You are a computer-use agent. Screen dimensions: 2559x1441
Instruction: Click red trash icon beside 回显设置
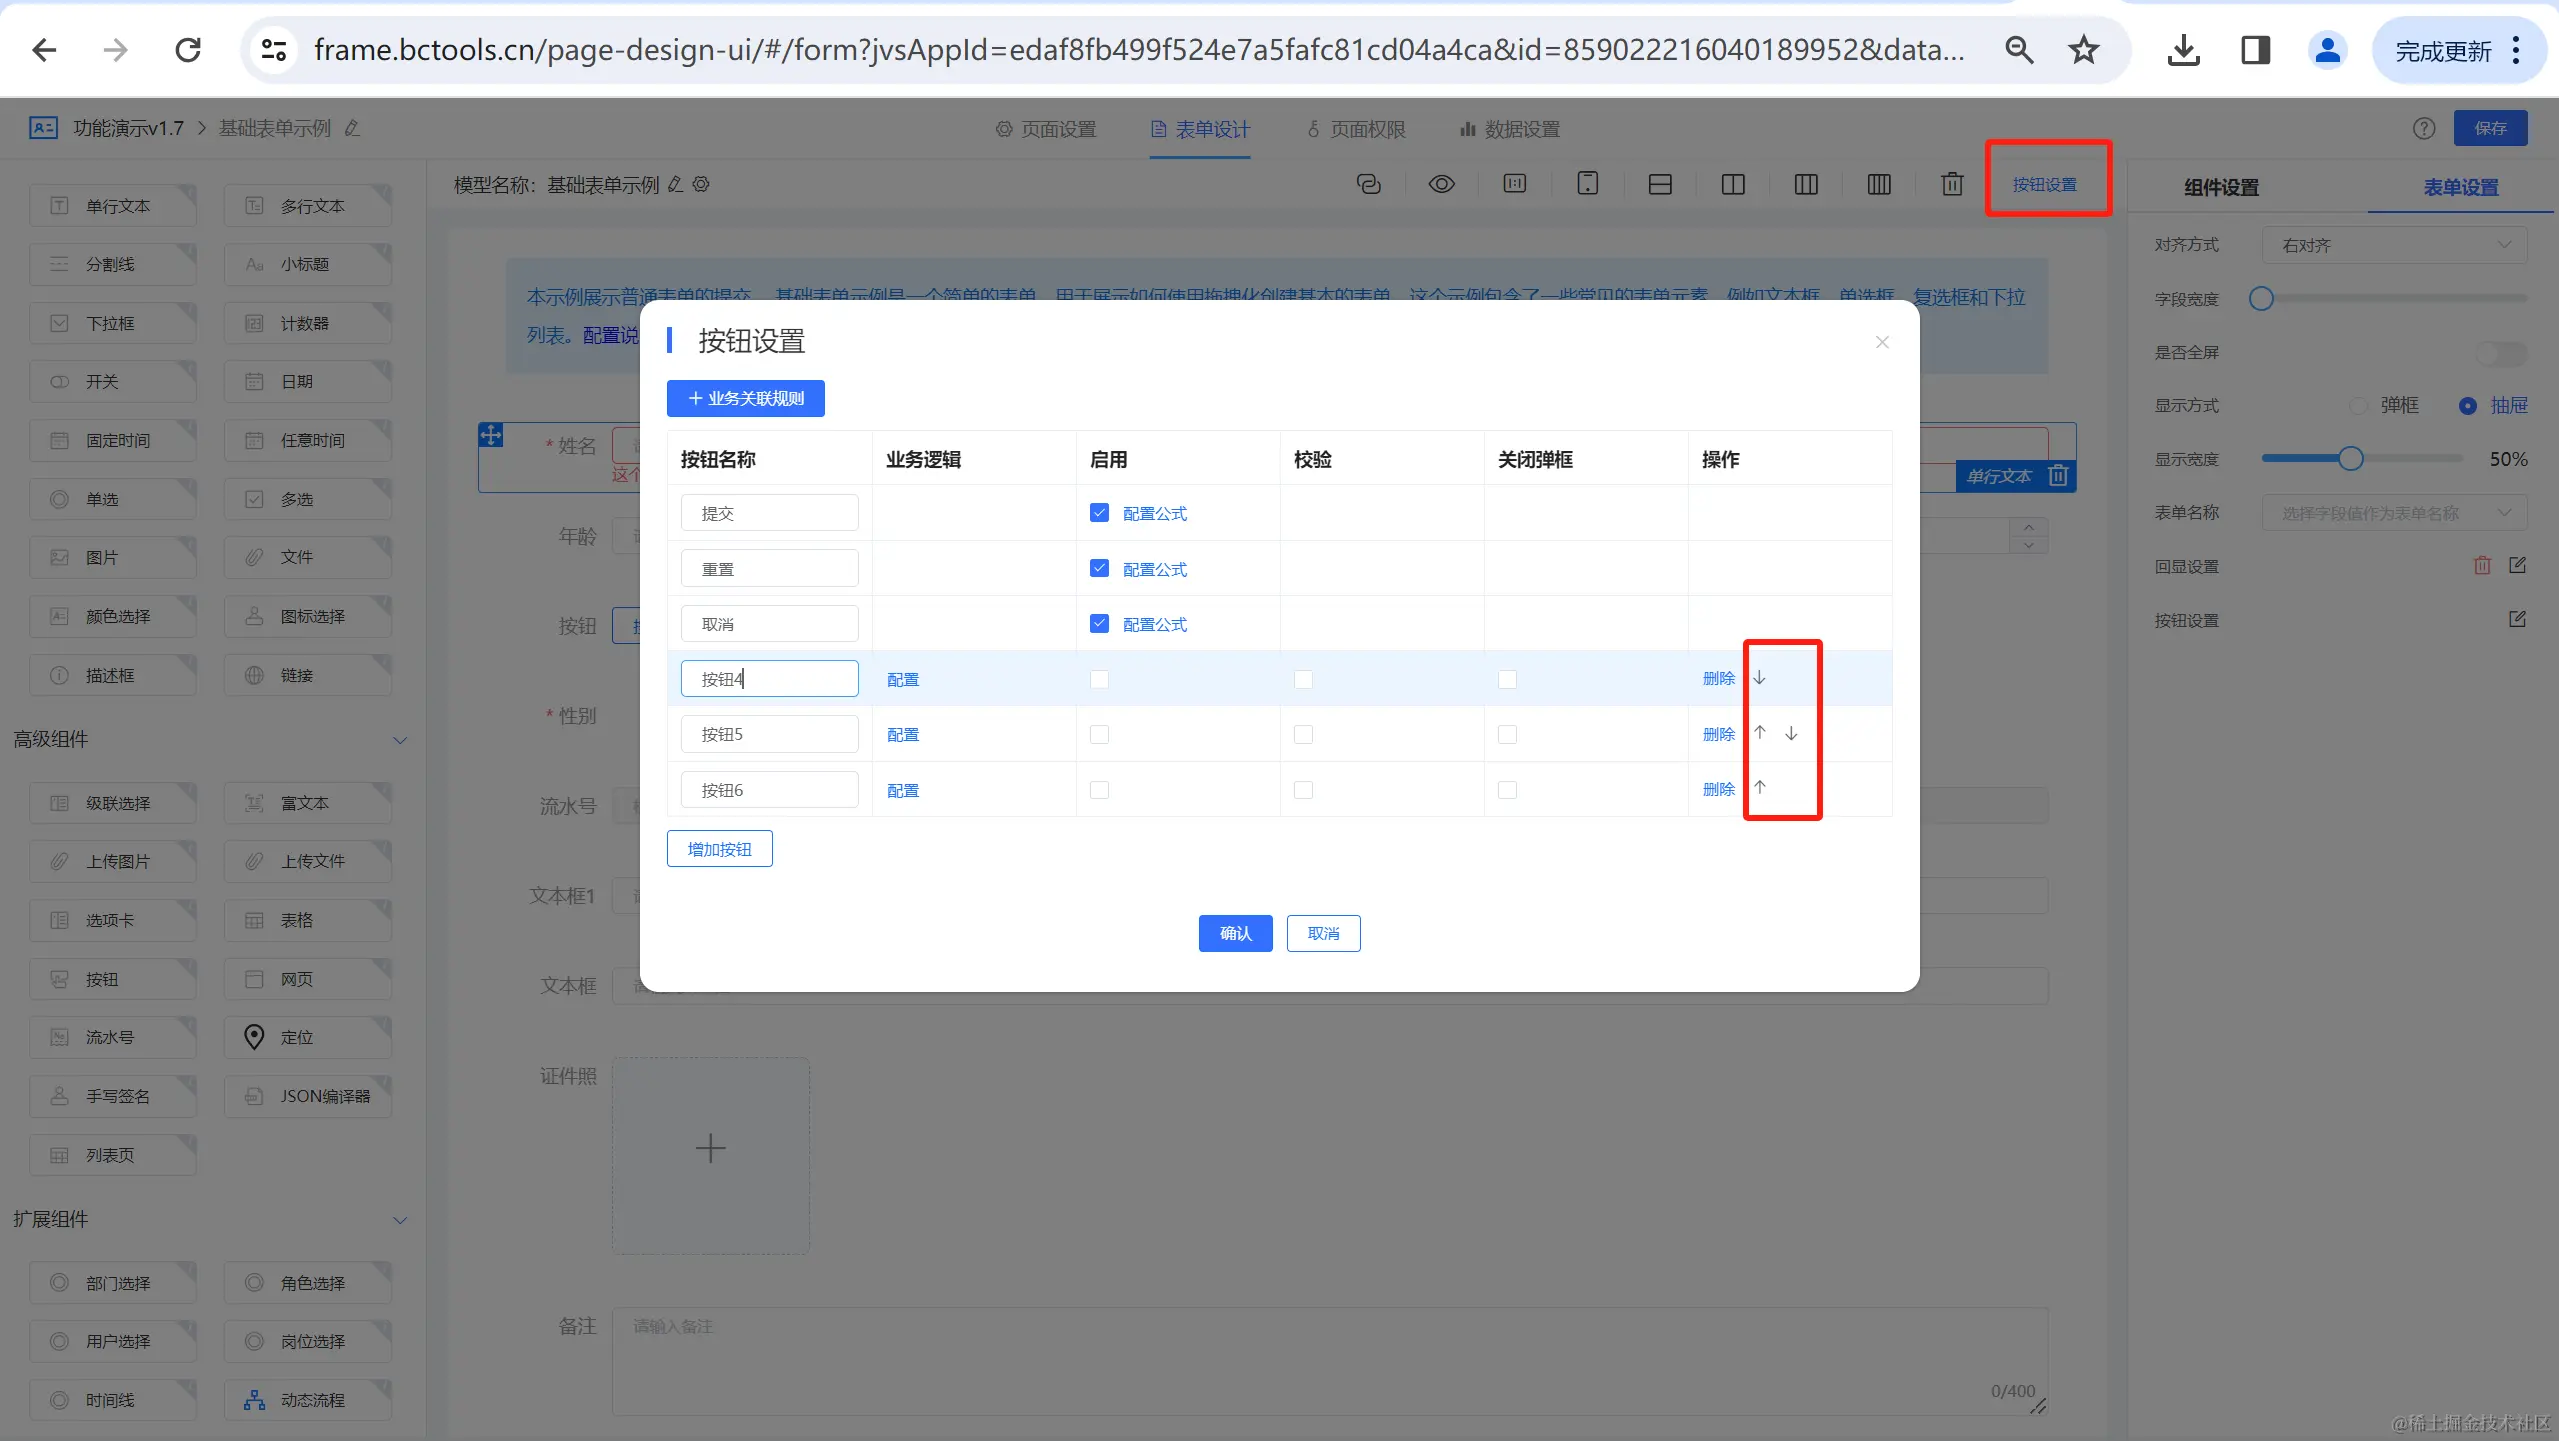(2482, 566)
